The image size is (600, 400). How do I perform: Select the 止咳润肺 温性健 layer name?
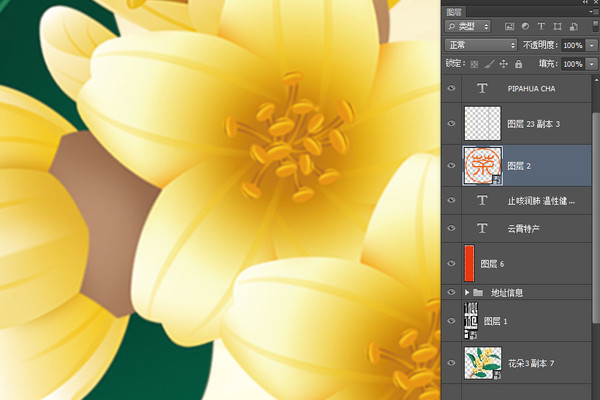[541, 201]
